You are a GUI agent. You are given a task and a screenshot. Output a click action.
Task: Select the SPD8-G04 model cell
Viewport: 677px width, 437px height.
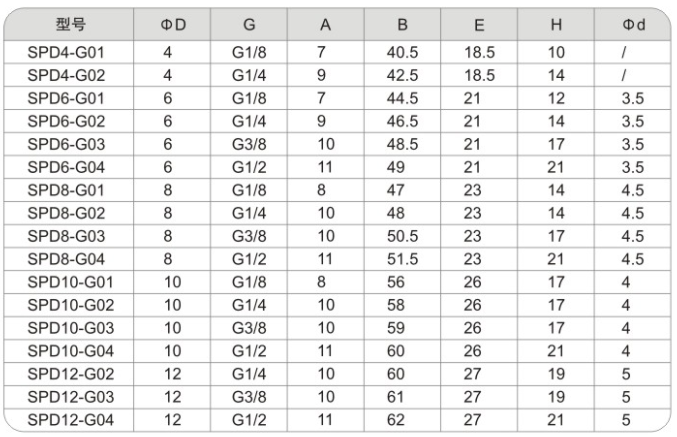(x=66, y=259)
